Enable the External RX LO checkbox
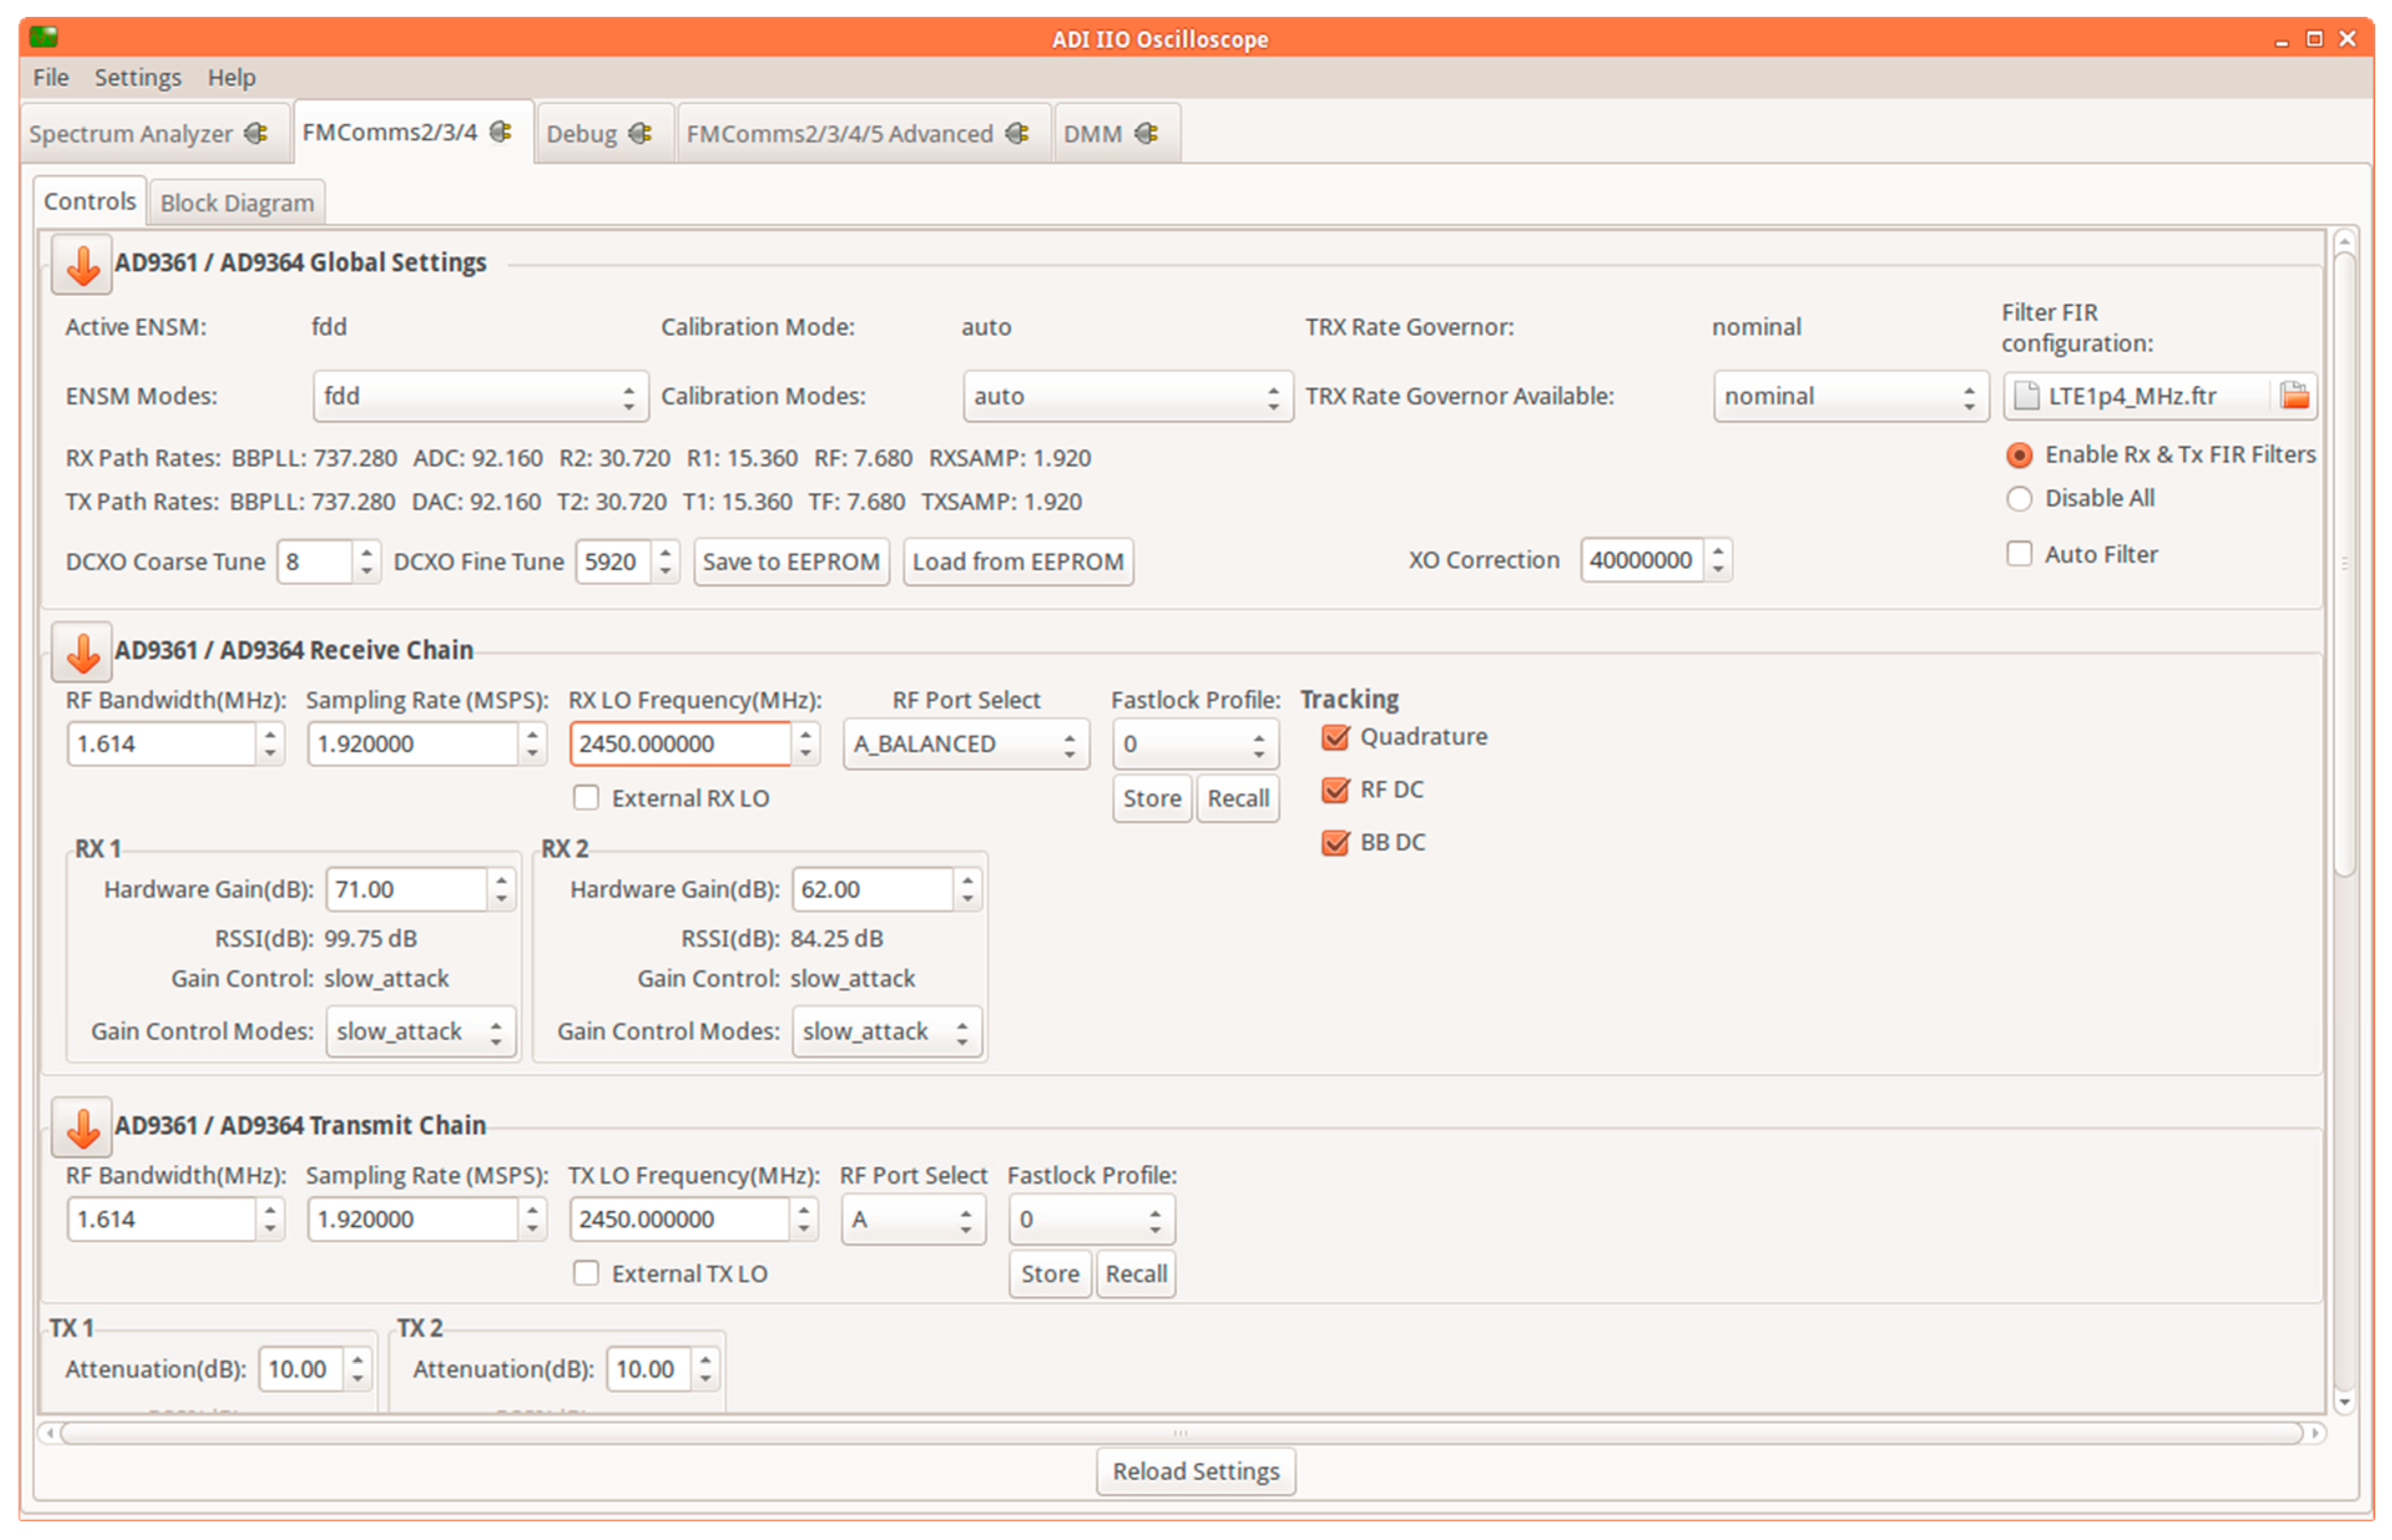The image size is (2392, 1540). coord(586,798)
